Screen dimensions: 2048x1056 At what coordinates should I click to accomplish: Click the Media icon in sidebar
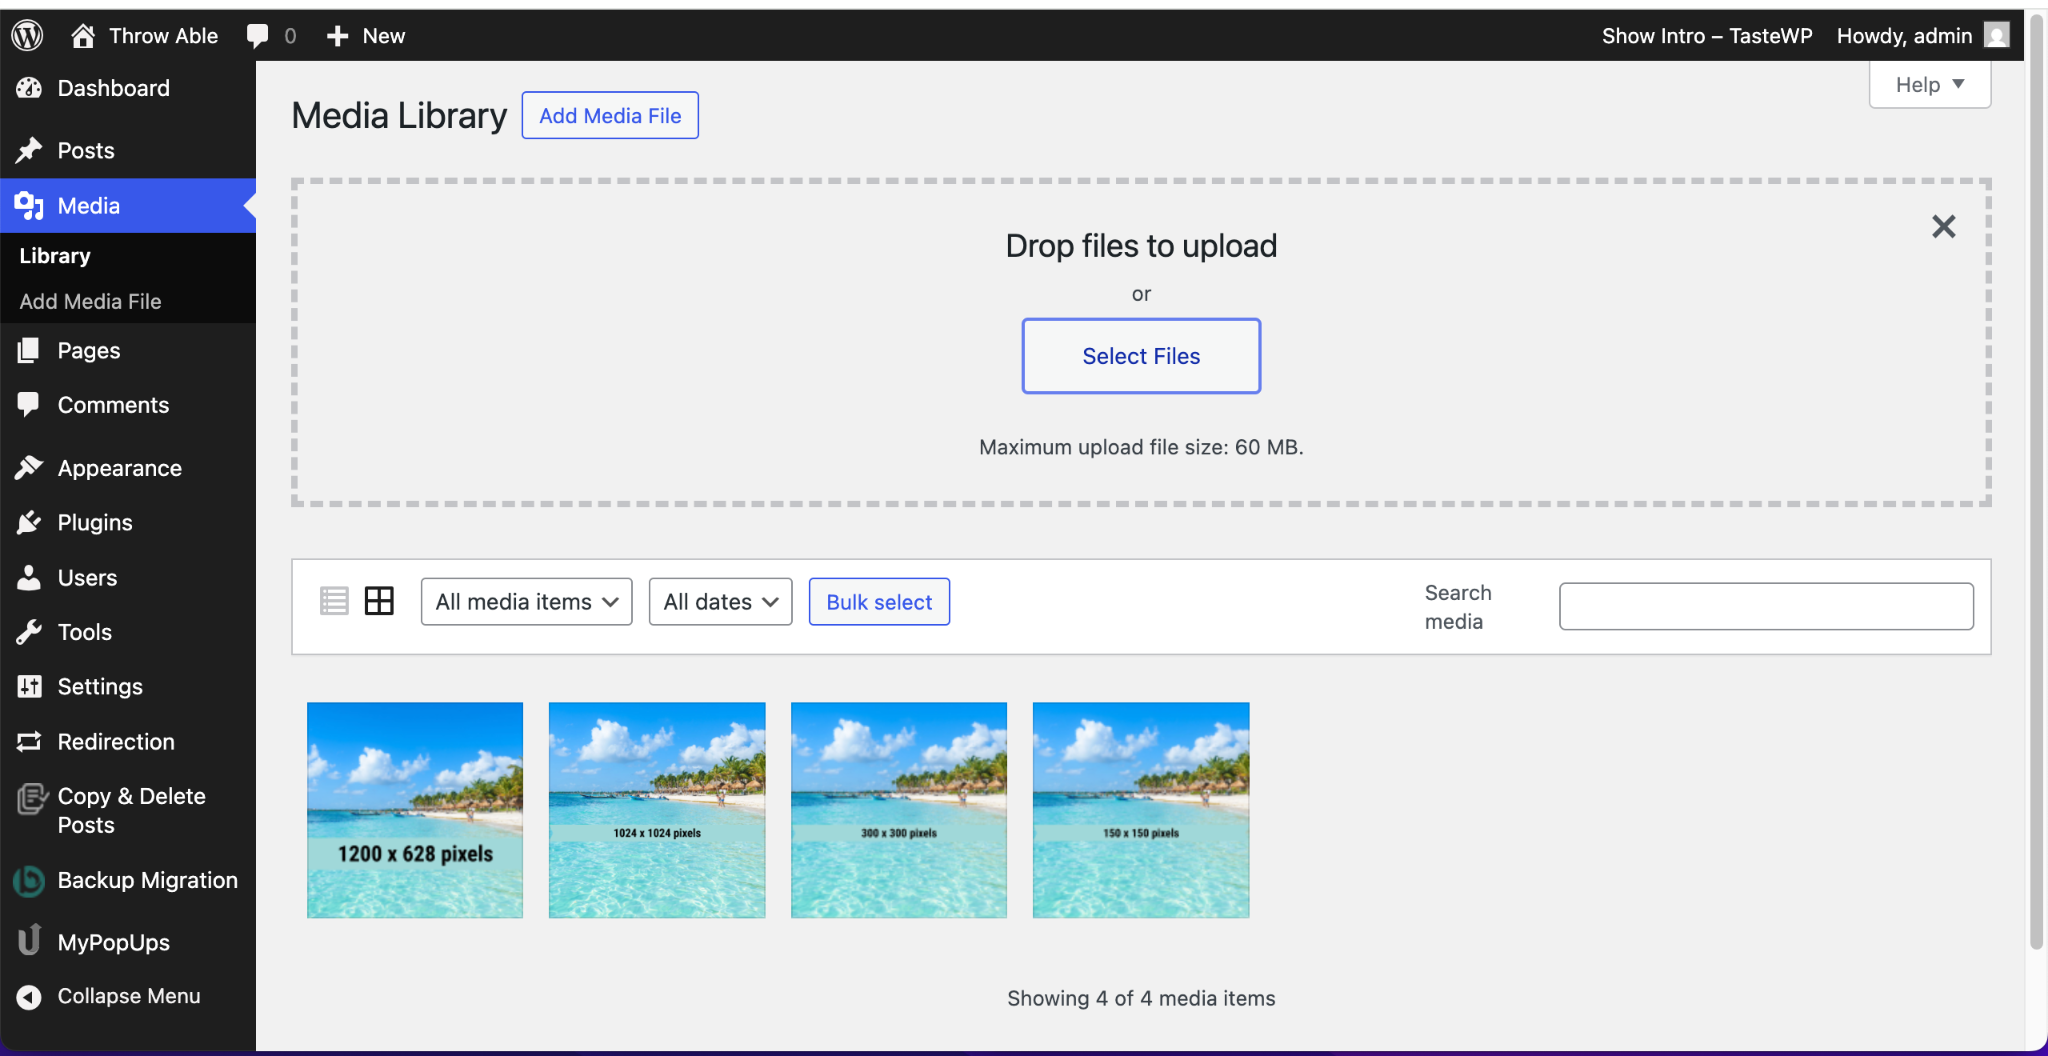tap(29, 206)
